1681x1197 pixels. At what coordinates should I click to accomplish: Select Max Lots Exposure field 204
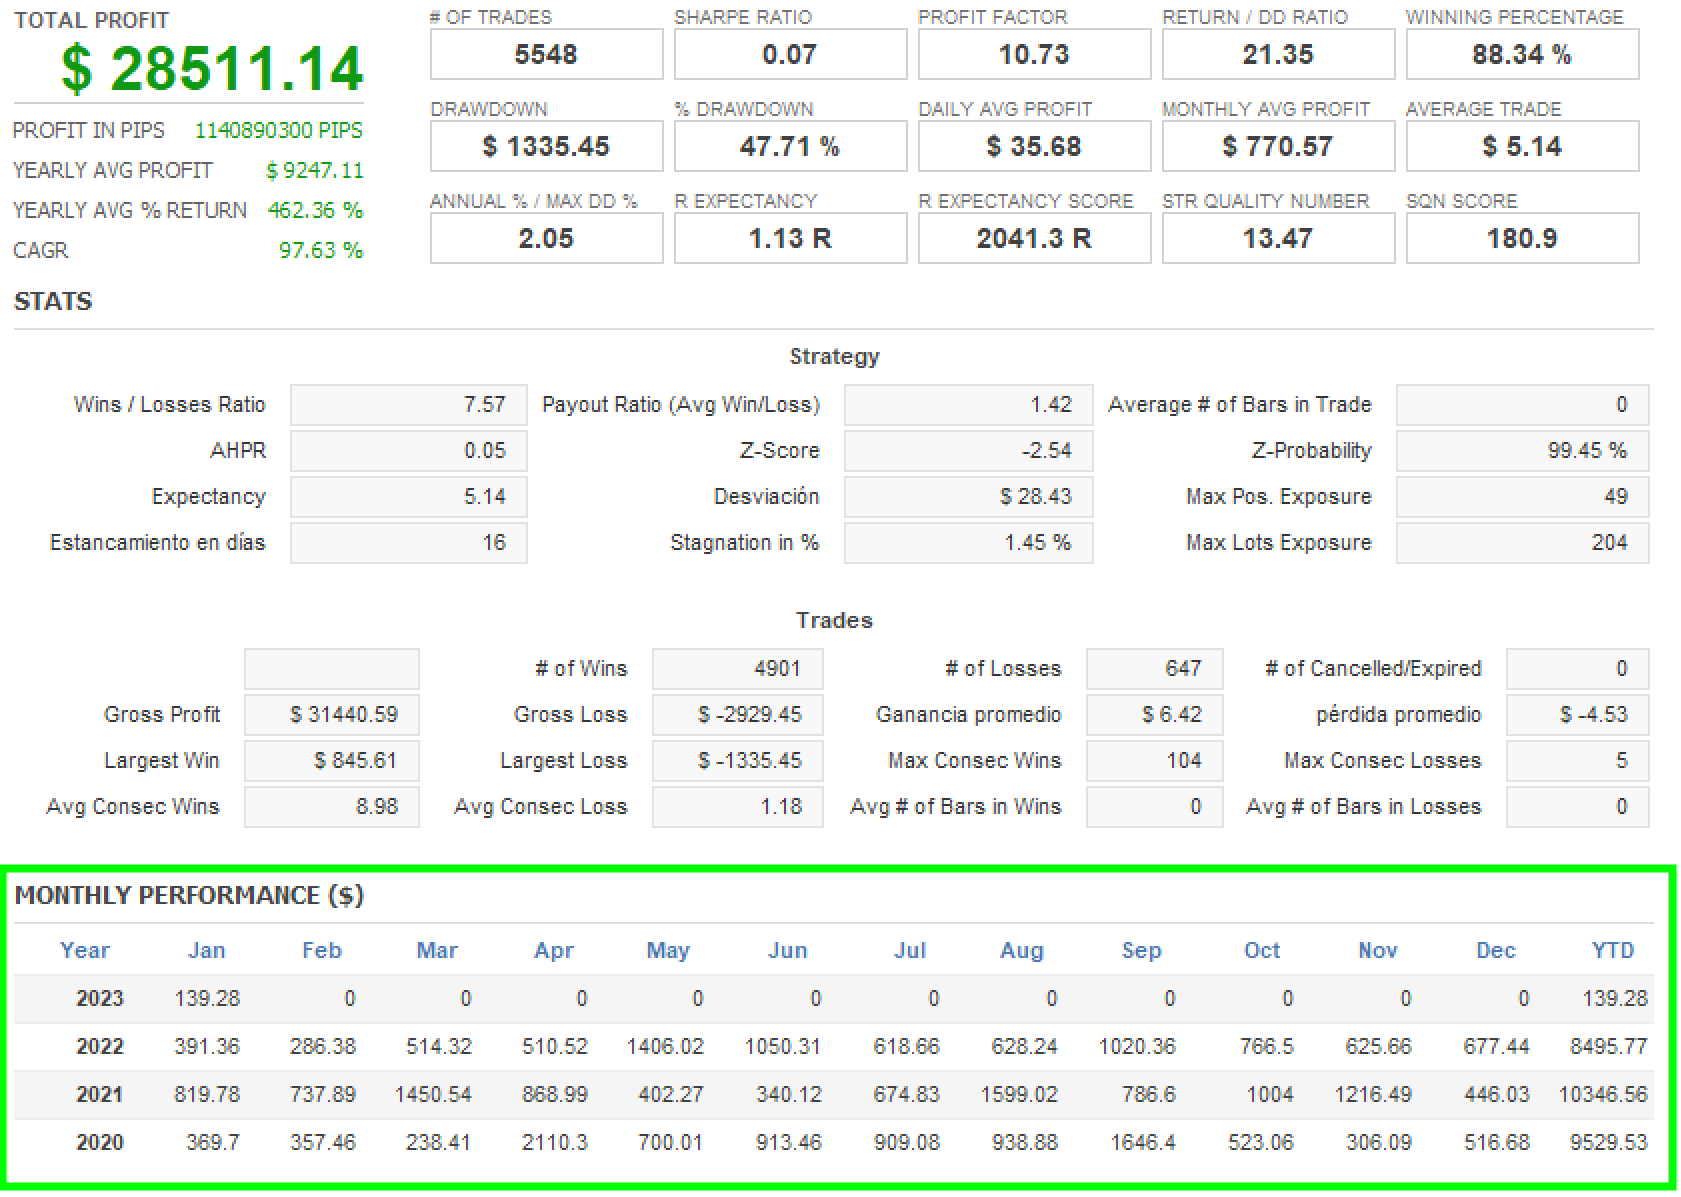click(x=1523, y=543)
